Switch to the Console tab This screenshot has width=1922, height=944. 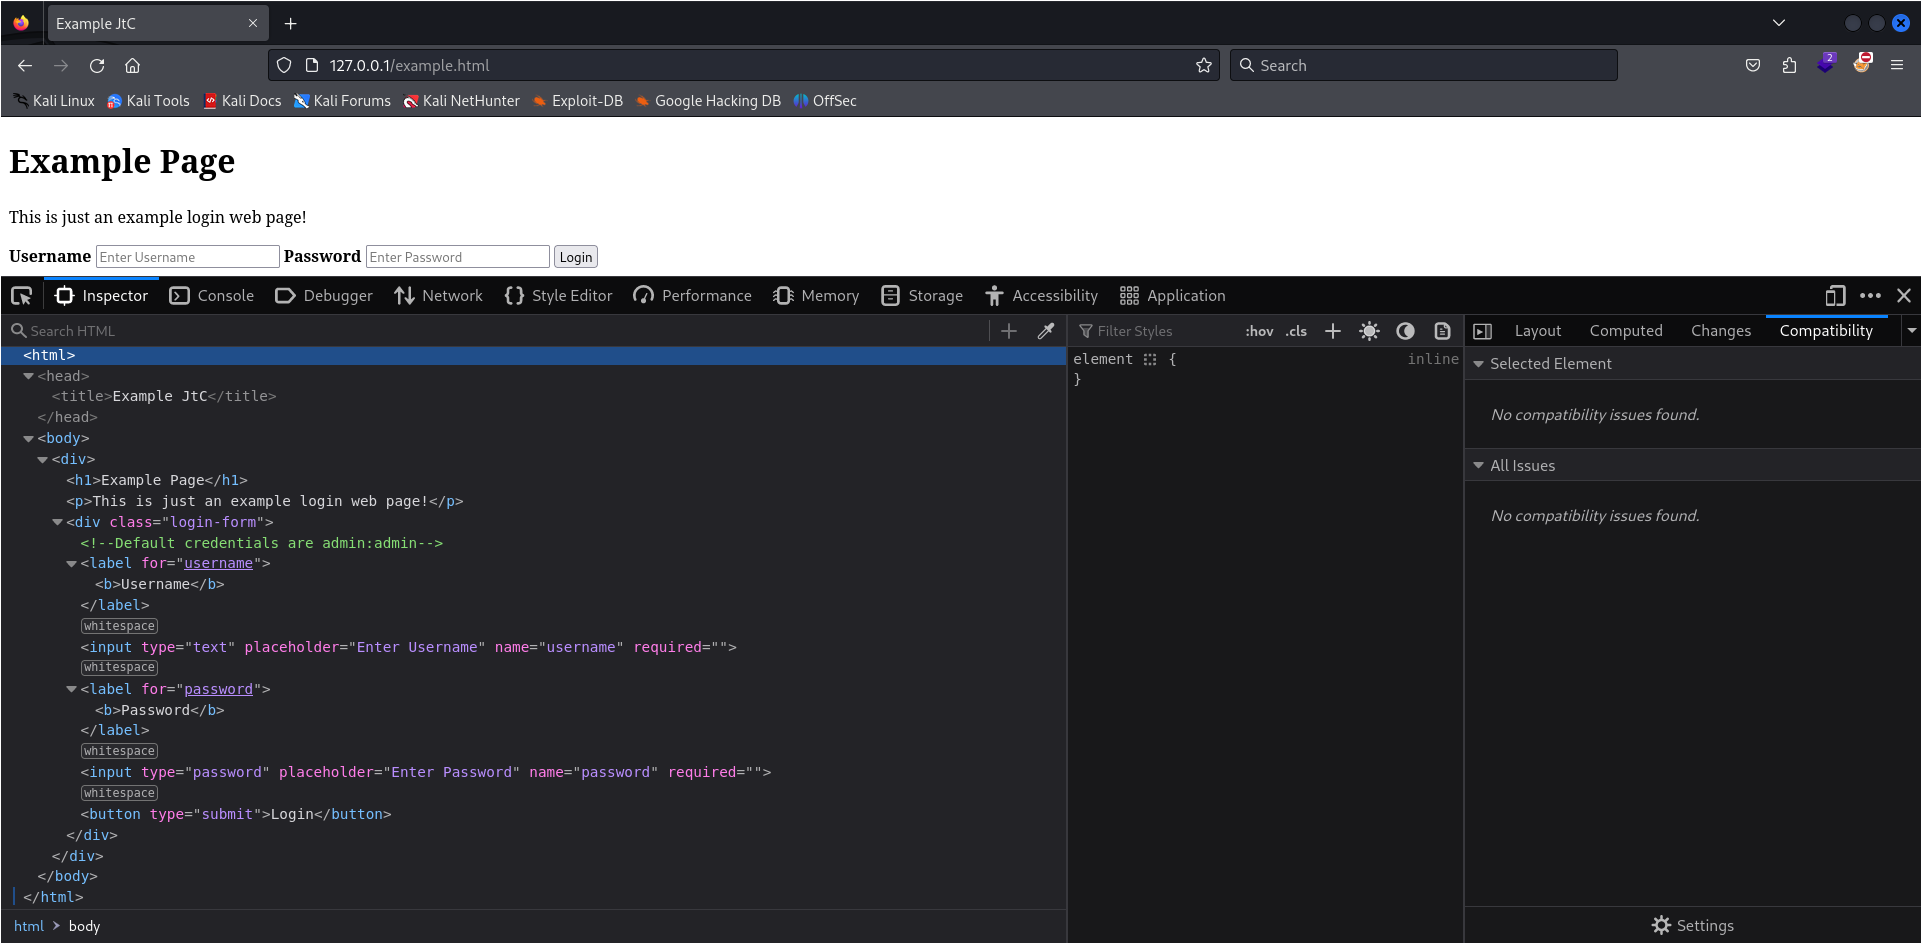[212, 296]
